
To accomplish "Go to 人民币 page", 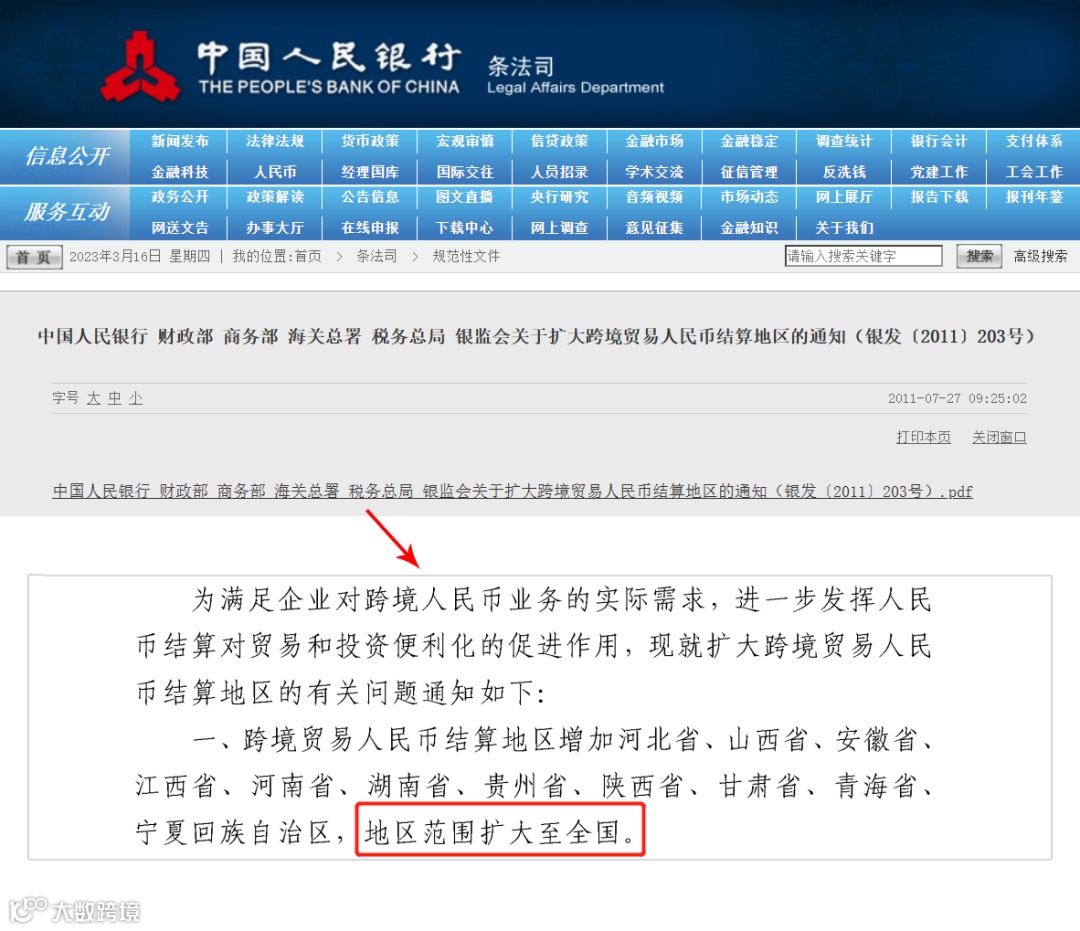I will tap(275, 171).
